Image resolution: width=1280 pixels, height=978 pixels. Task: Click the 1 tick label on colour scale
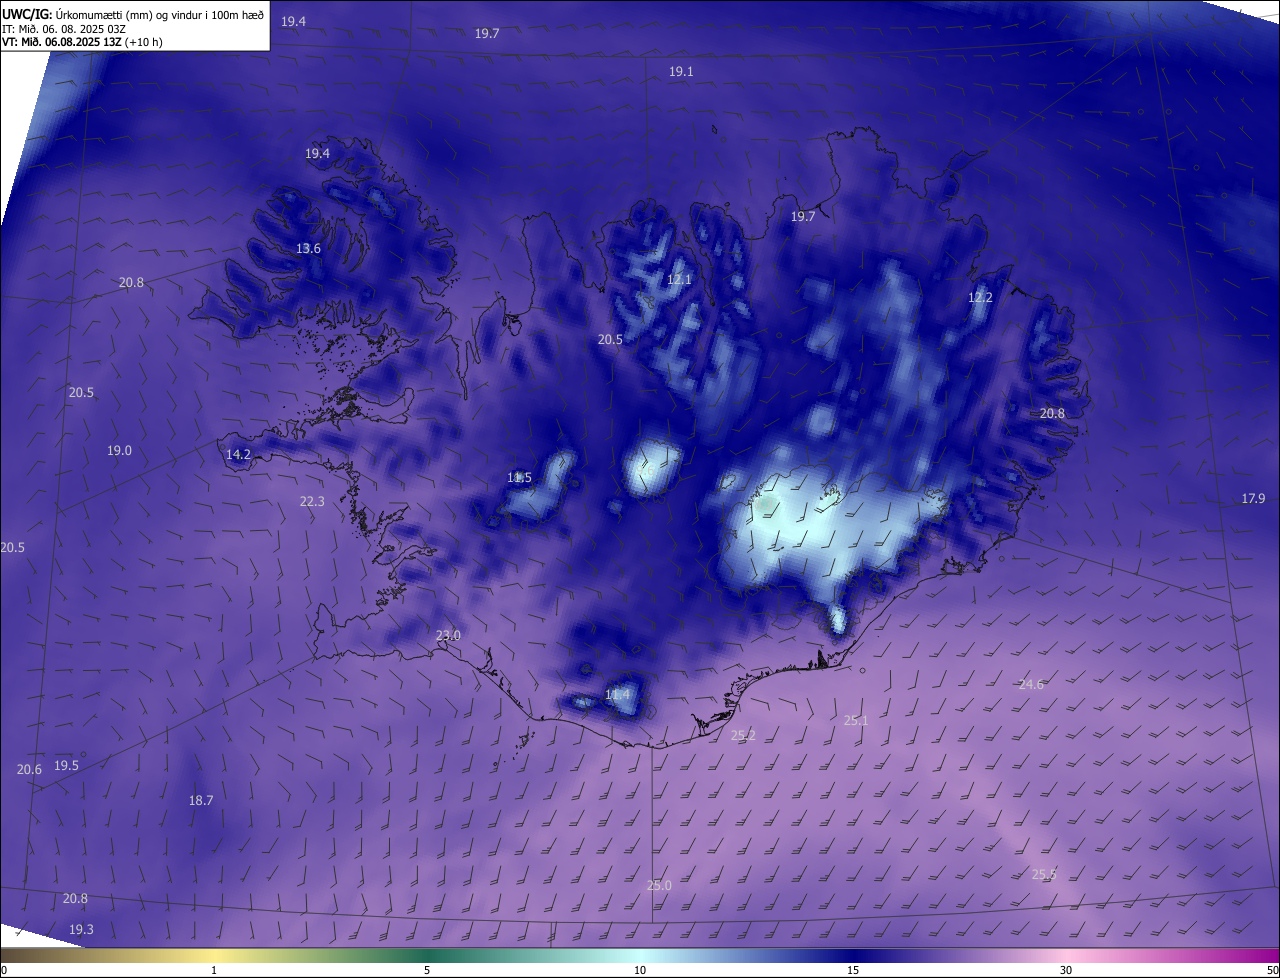point(214,971)
